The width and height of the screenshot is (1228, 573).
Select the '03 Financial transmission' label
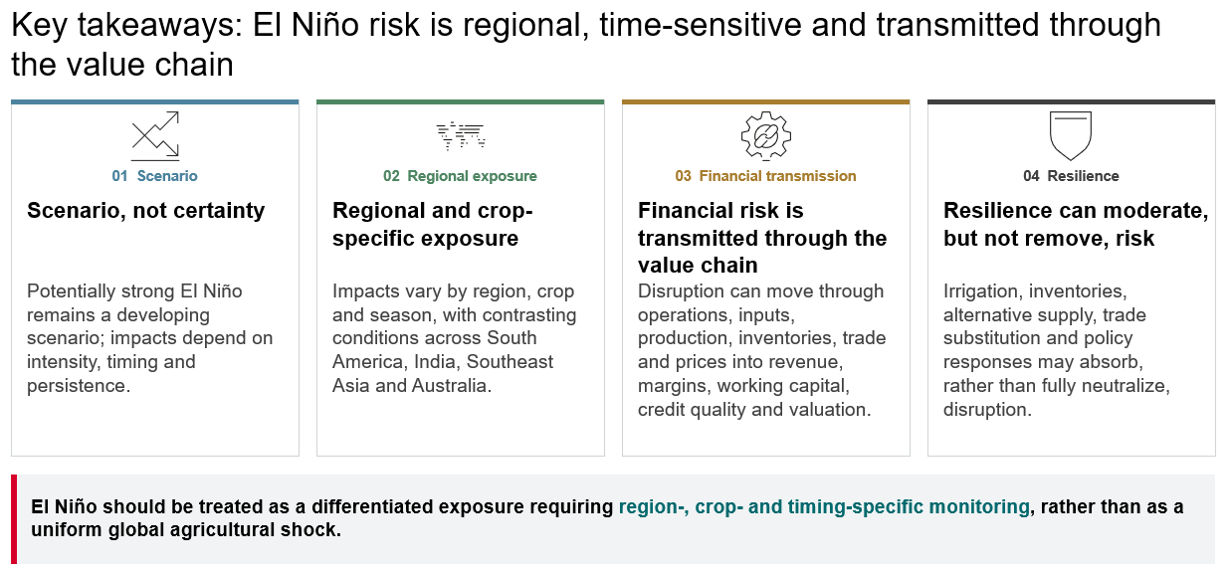click(x=766, y=176)
